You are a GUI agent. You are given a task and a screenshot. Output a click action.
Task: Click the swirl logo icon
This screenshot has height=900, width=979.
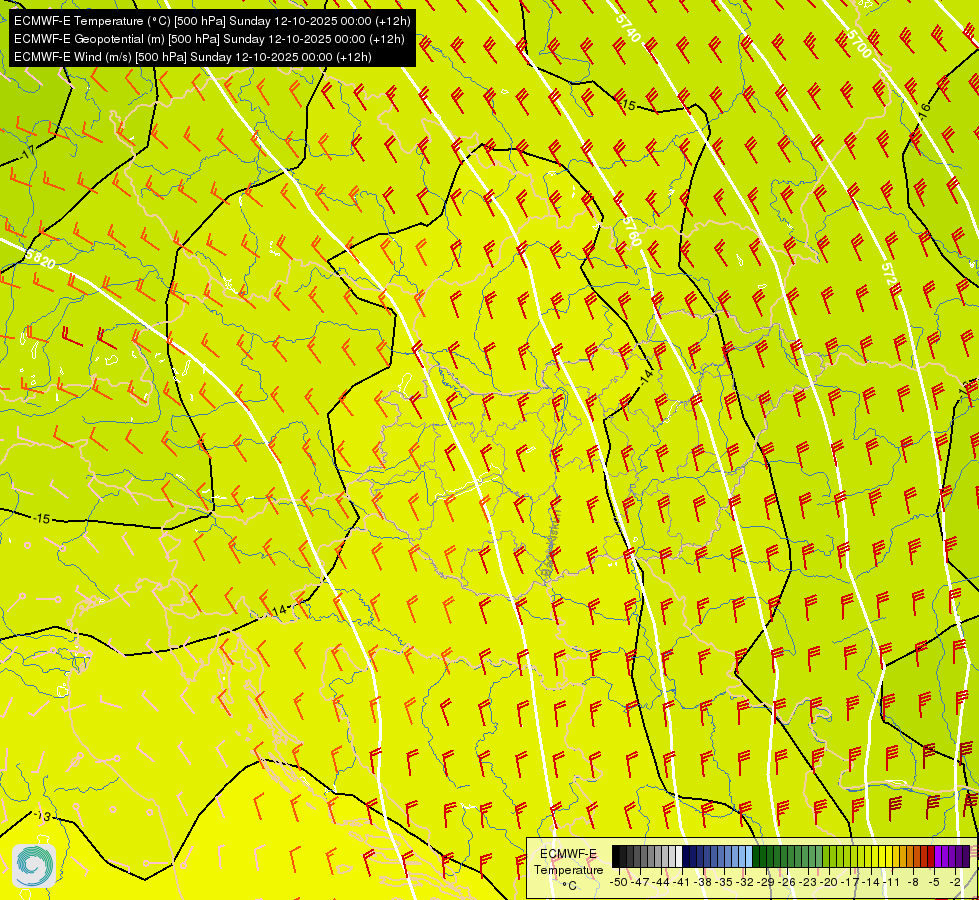coord(34,866)
